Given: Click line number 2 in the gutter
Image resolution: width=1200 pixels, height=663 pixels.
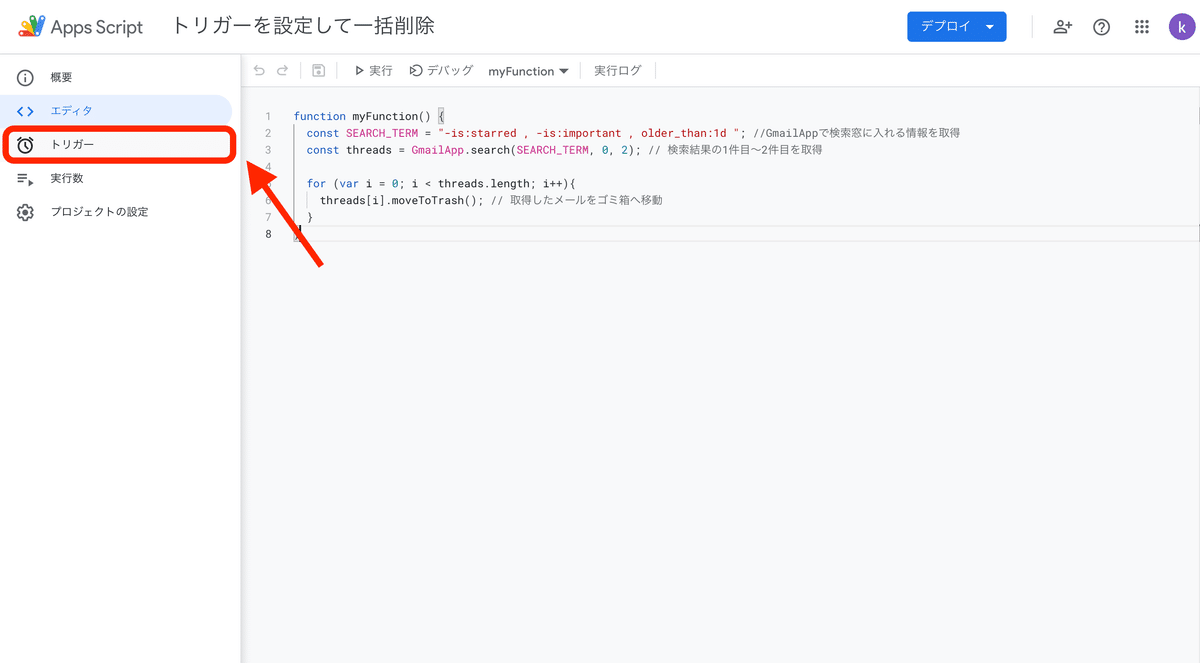Looking at the screenshot, I should tap(268, 133).
